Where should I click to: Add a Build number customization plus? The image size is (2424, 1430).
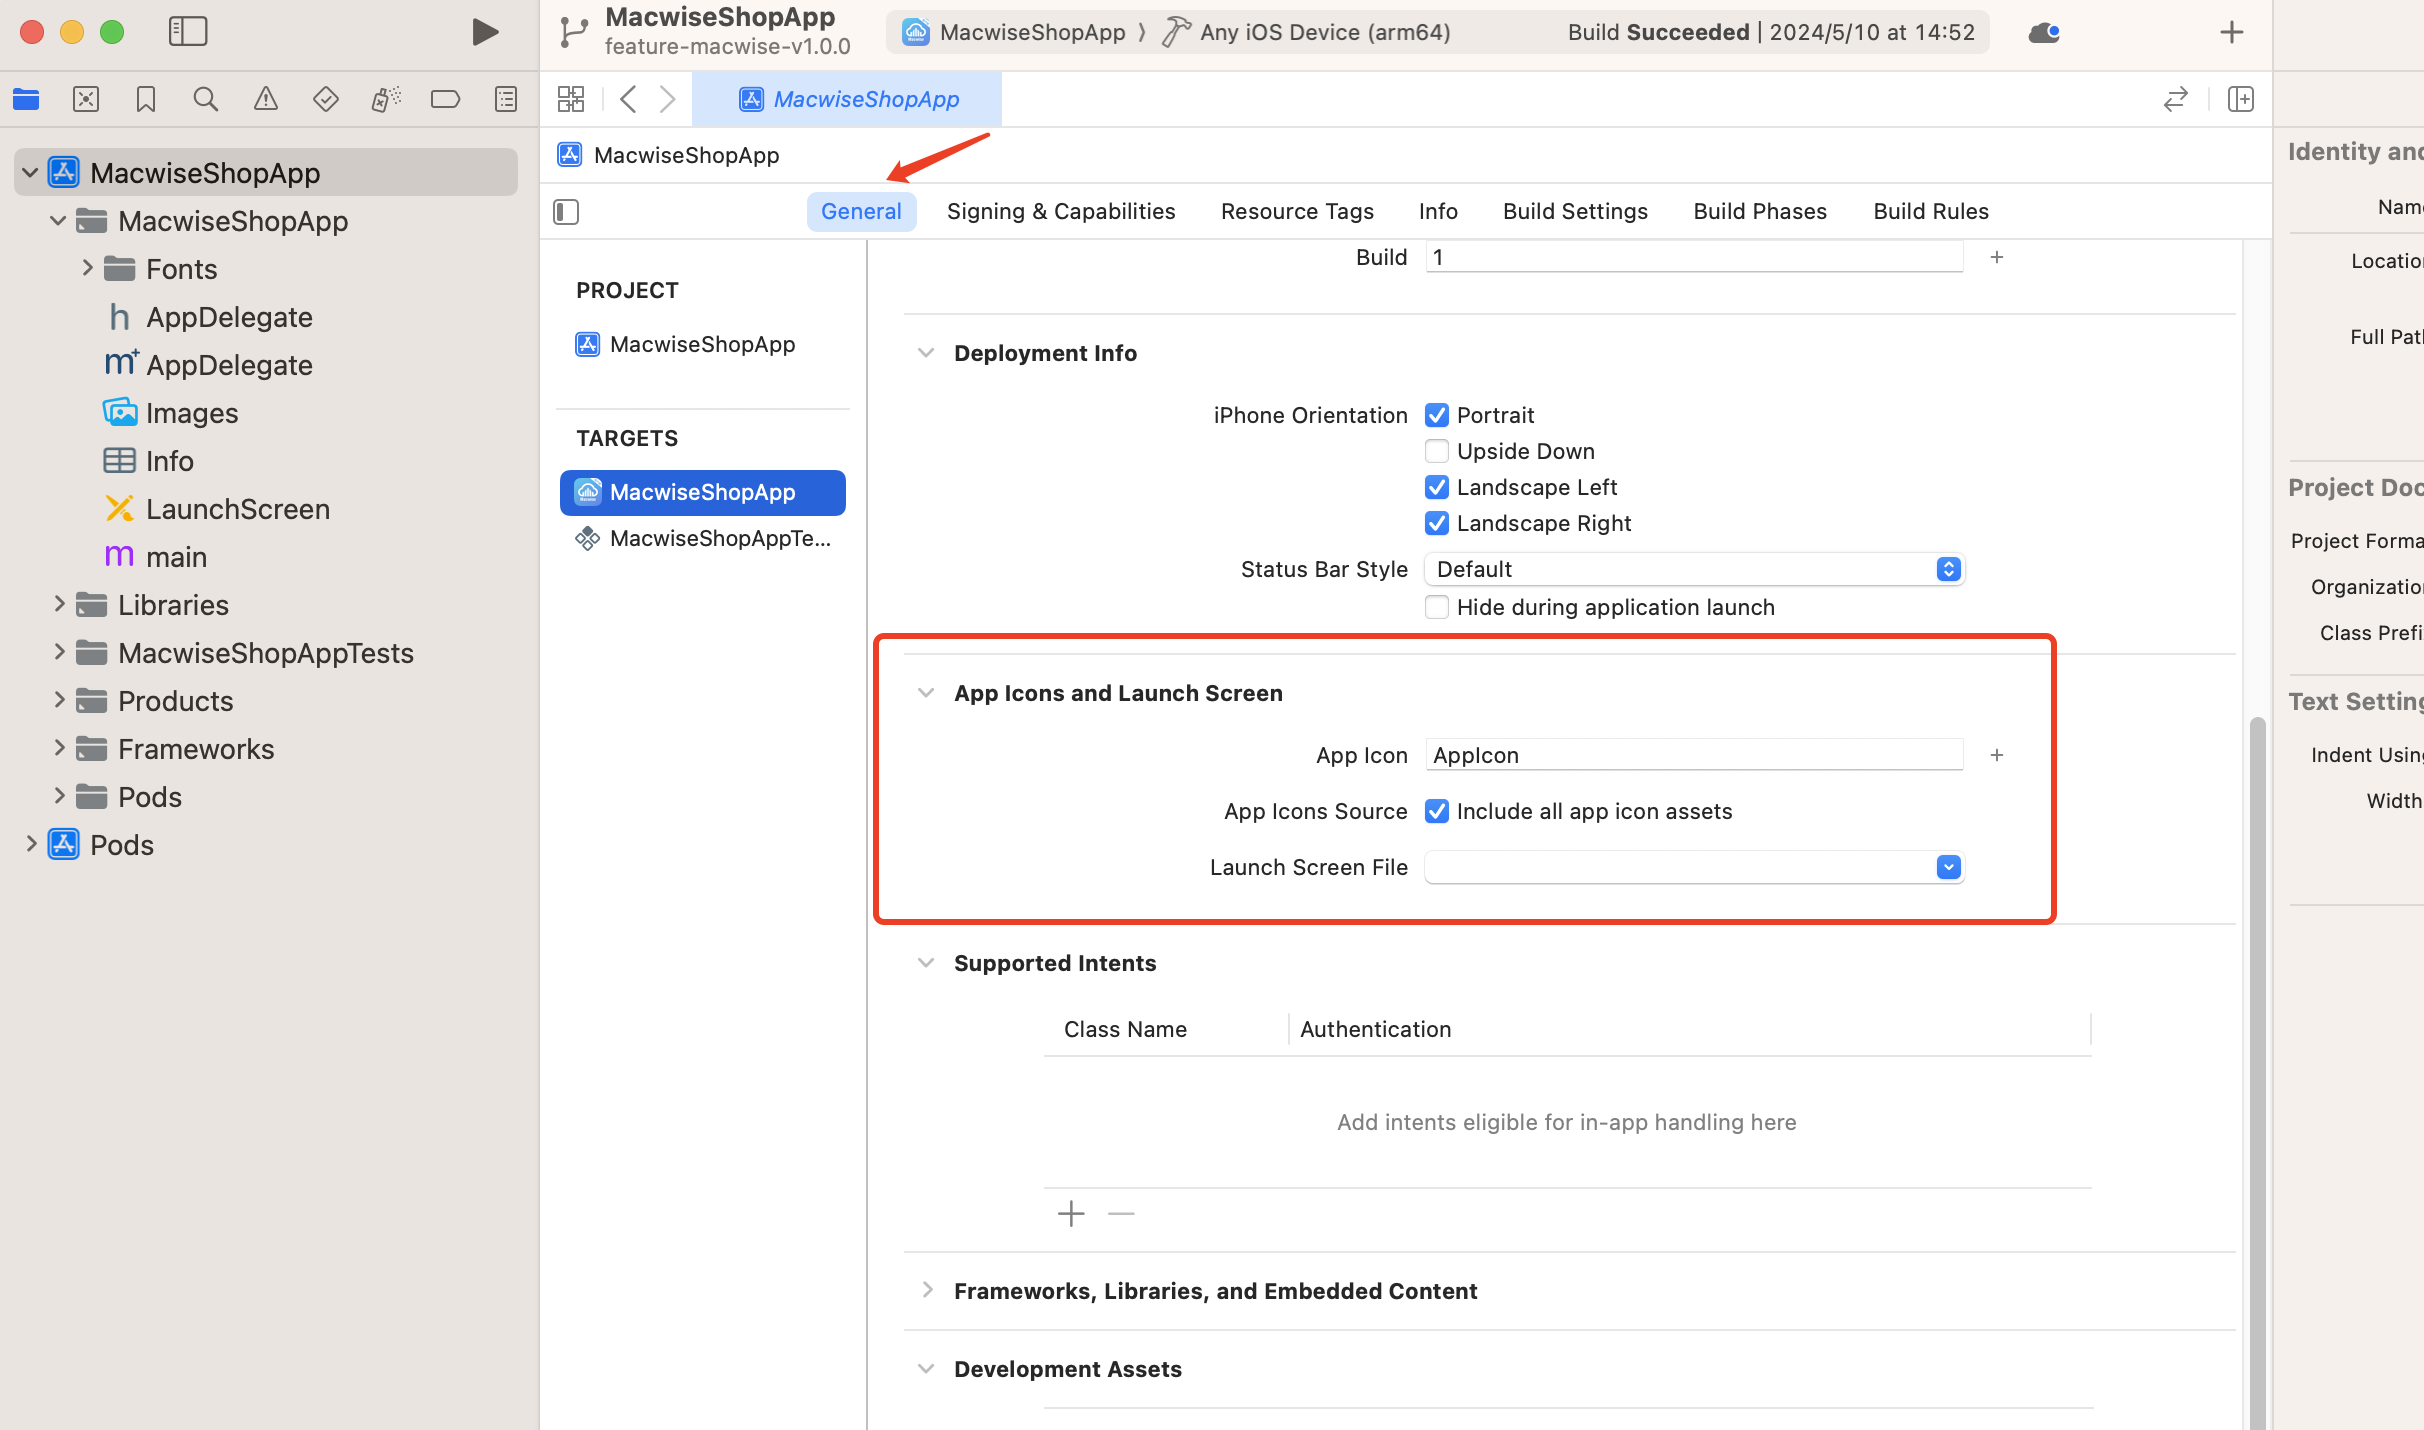click(x=1997, y=257)
